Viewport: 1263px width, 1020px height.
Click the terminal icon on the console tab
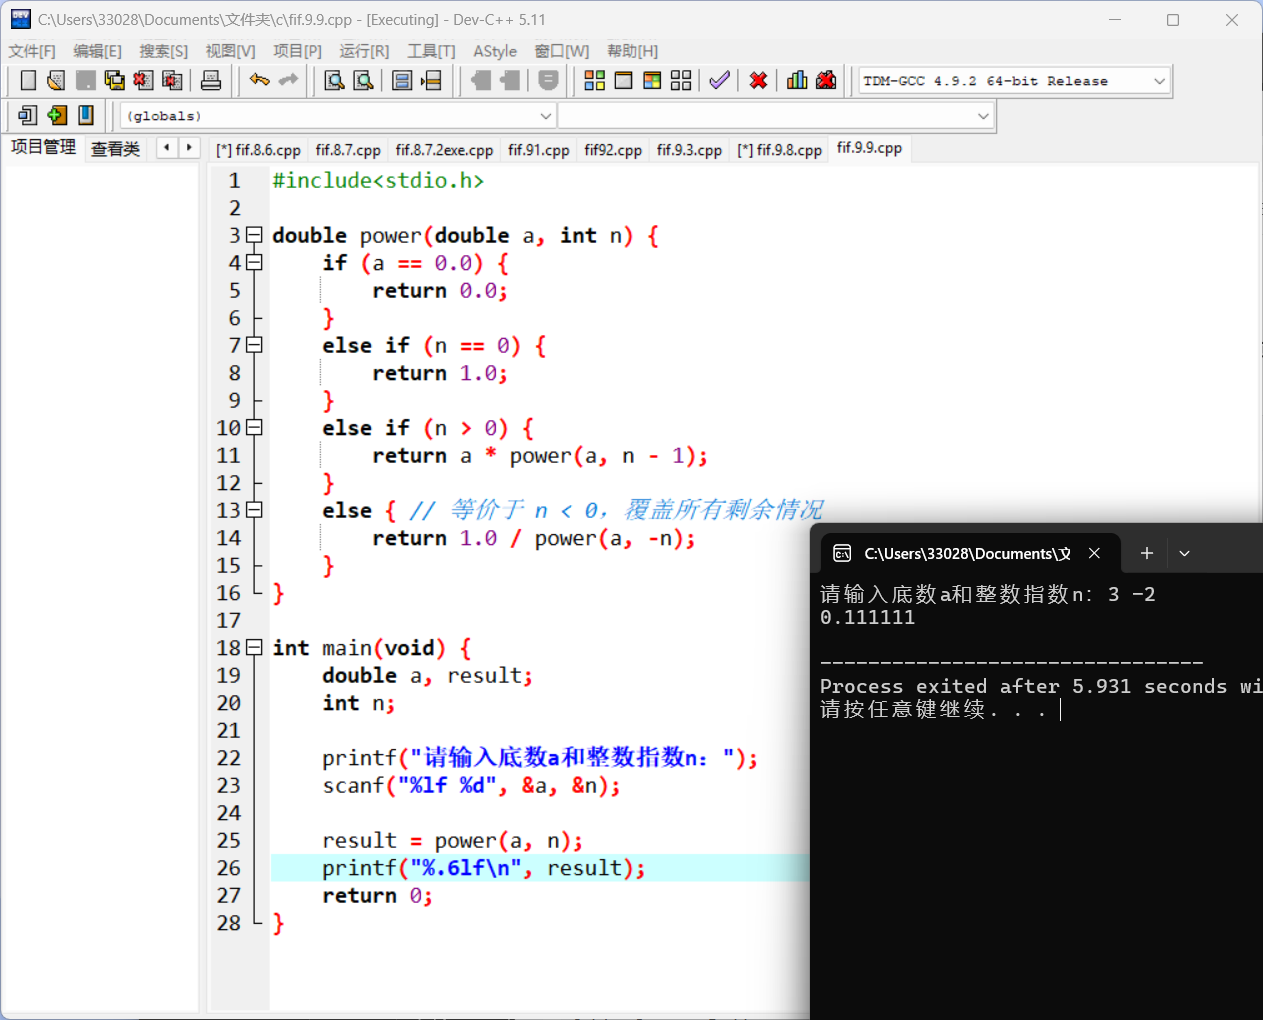[x=842, y=553]
